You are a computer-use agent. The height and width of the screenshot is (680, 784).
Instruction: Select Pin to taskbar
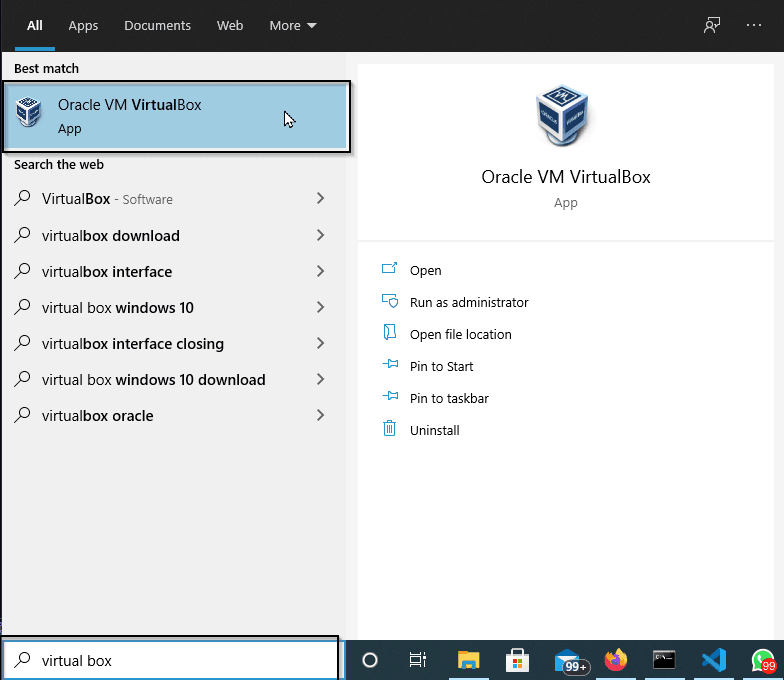[x=449, y=398]
